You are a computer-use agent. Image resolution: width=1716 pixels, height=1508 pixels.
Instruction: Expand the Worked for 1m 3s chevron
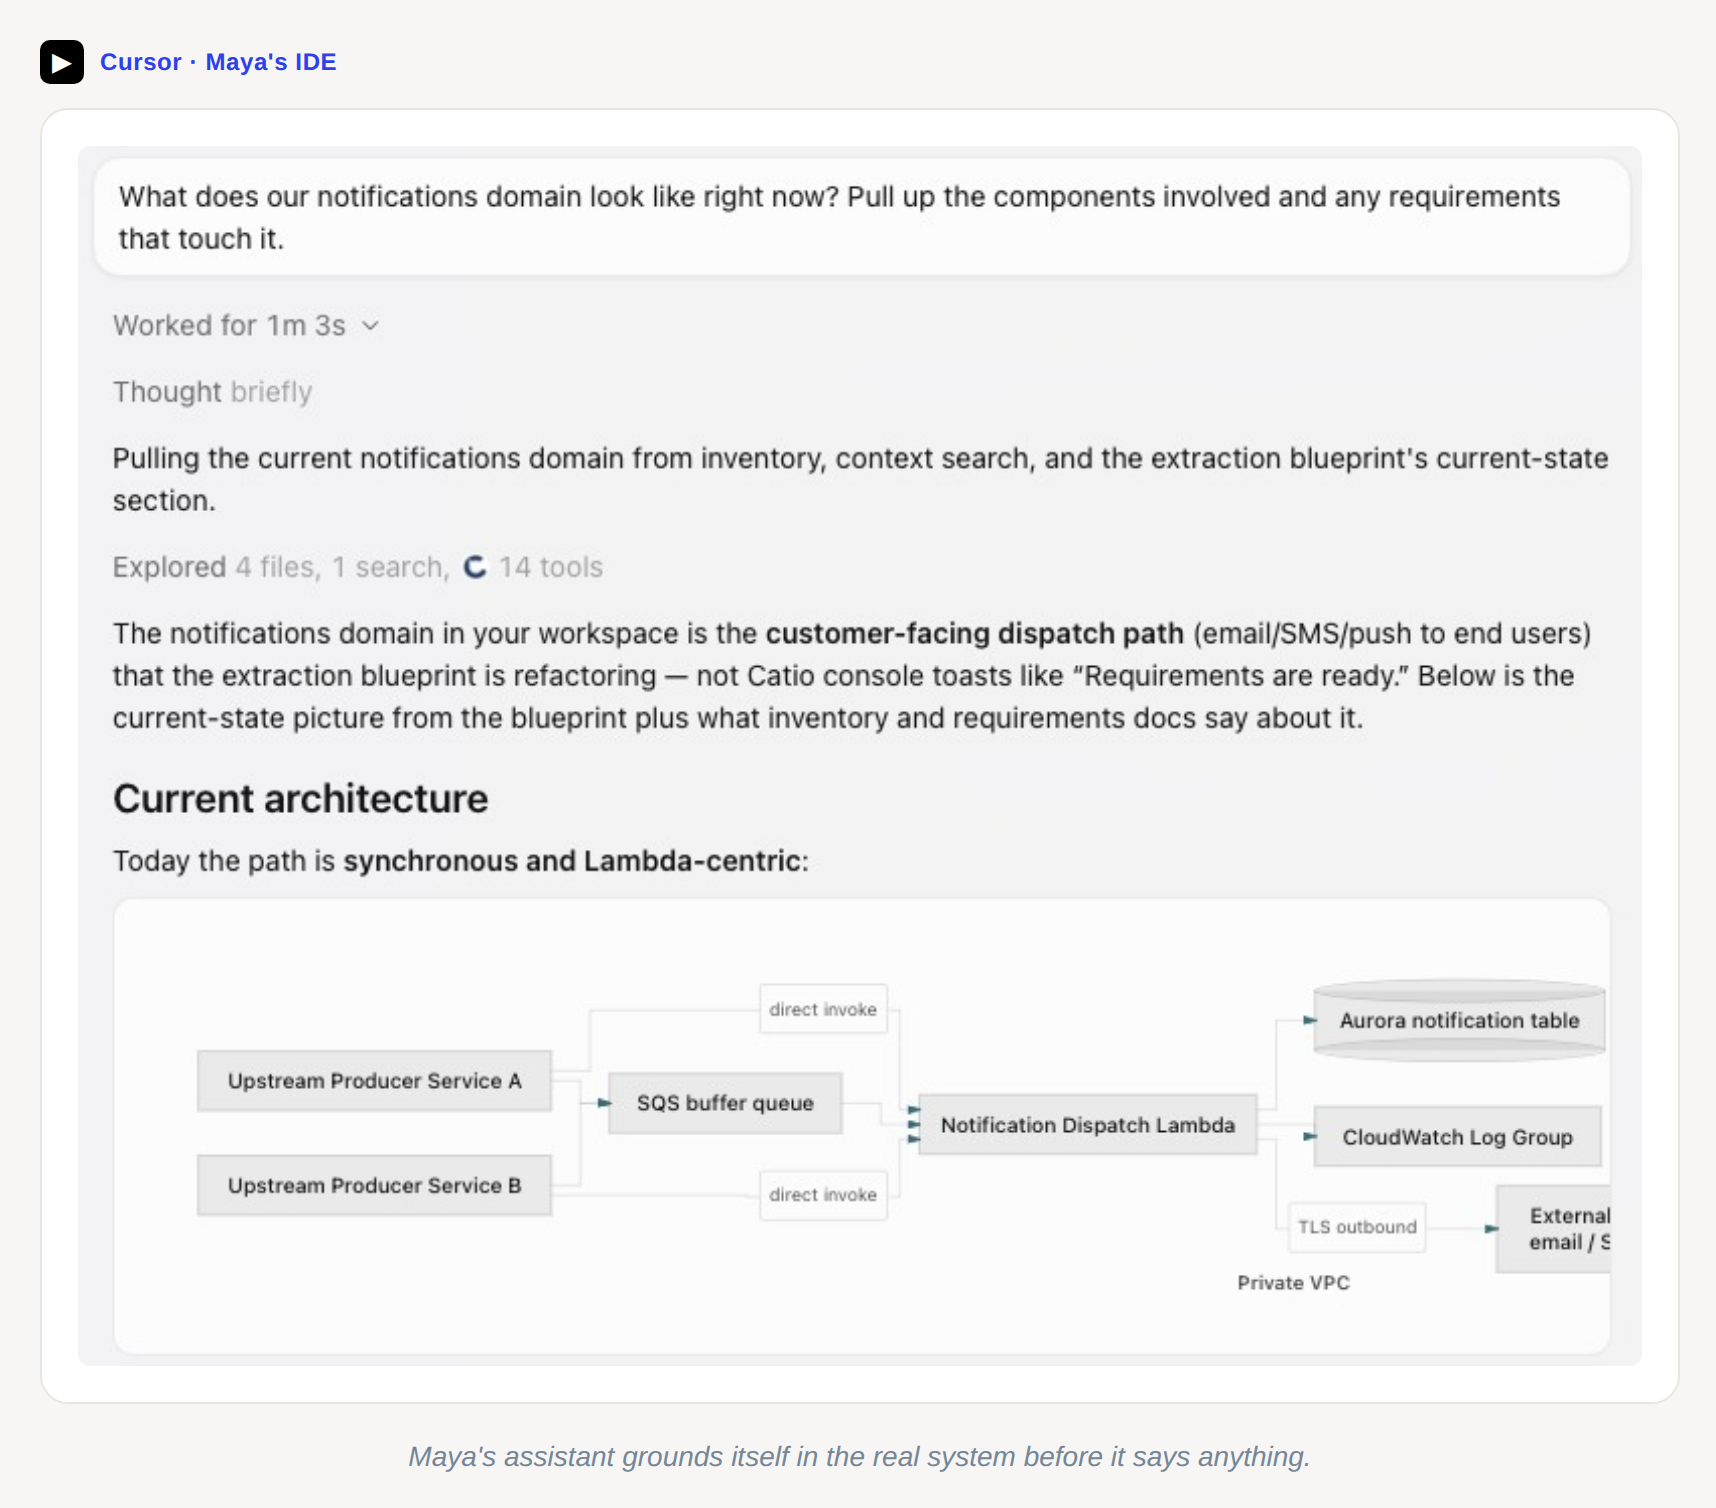pyautogui.click(x=371, y=326)
